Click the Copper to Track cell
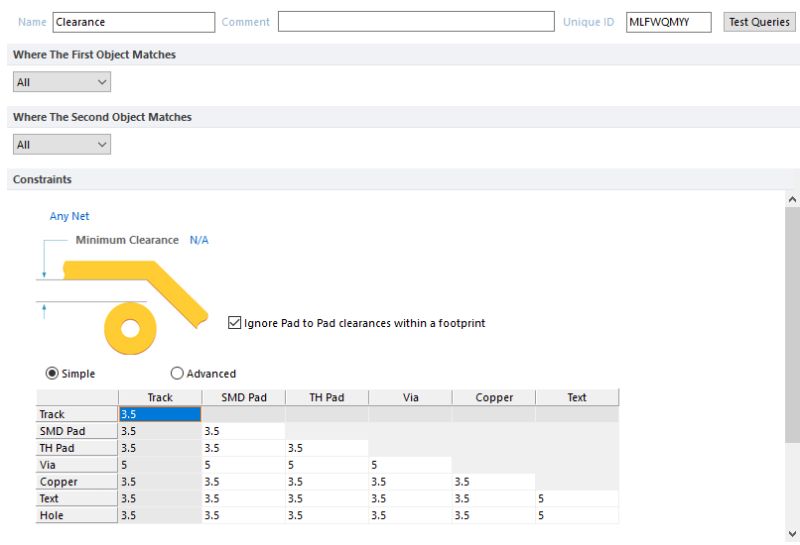Screen dimensions: 800x545 (x=160, y=481)
